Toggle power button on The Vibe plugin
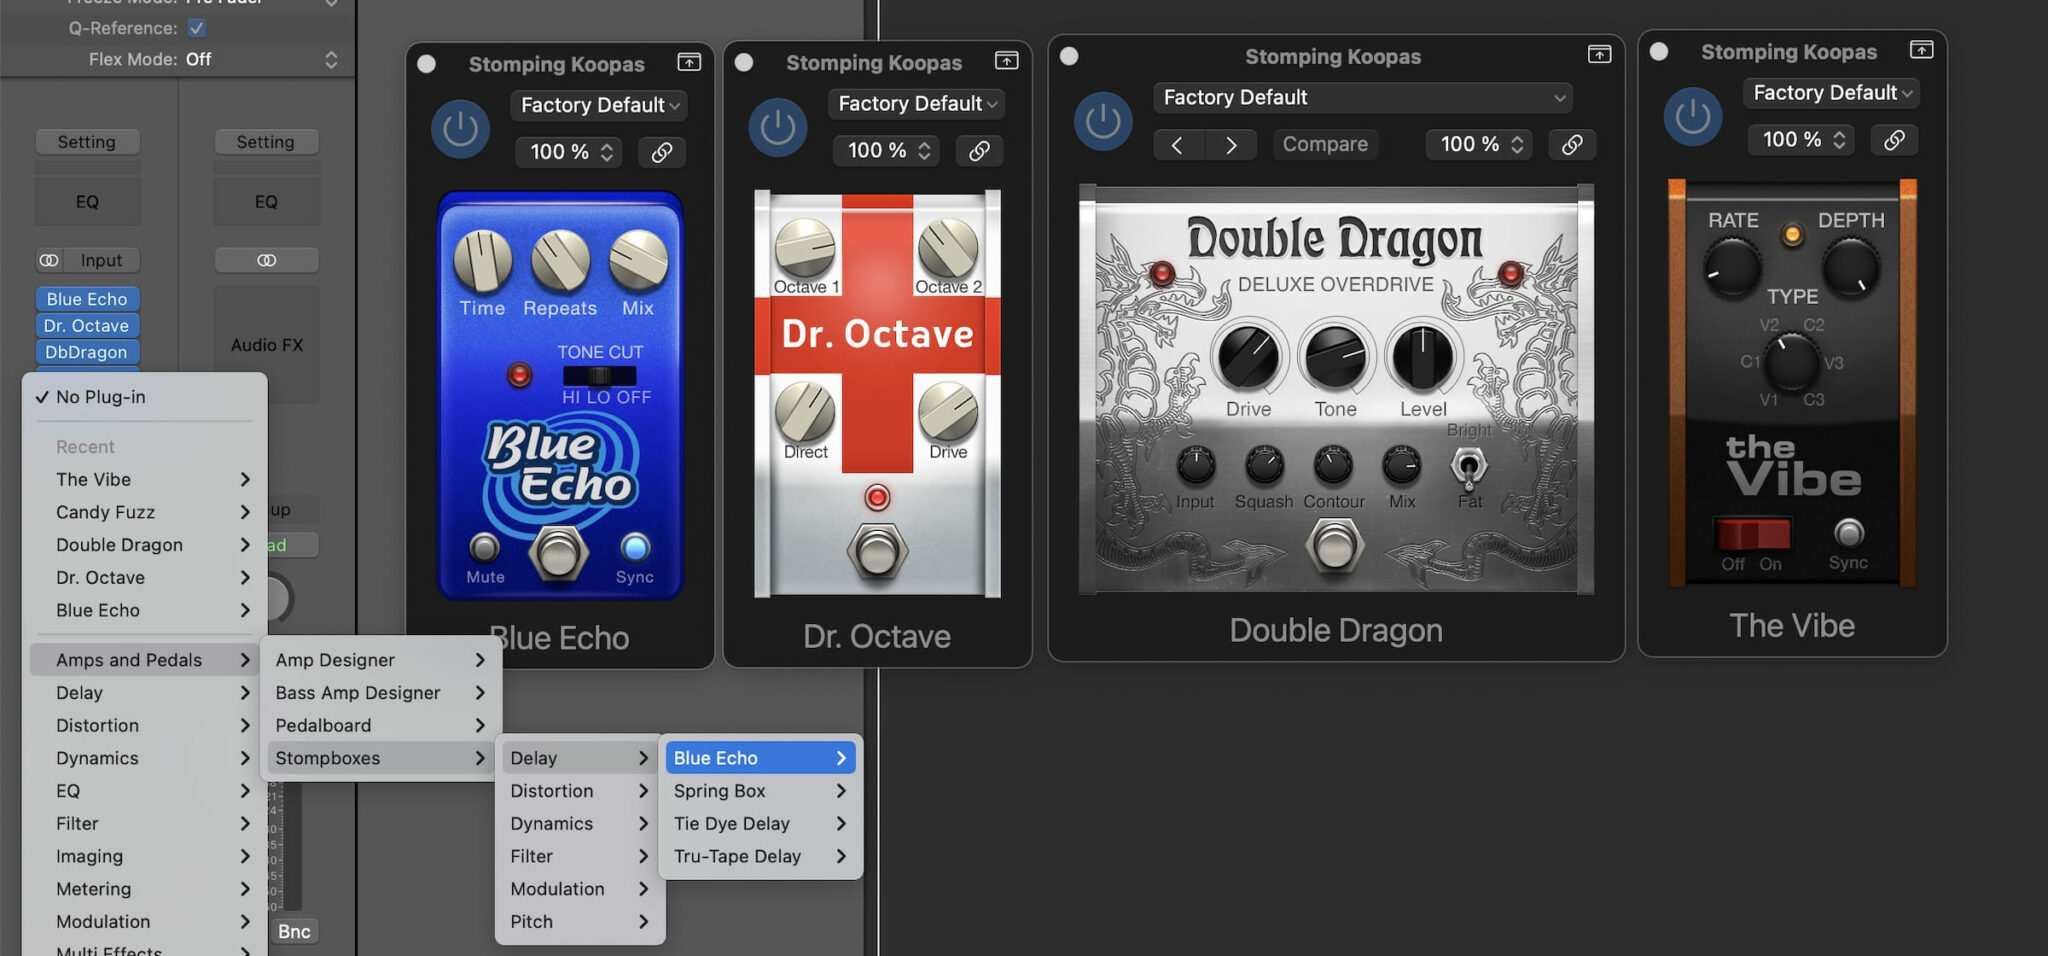Image resolution: width=2048 pixels, height=956 pixels. [1693, 116]
